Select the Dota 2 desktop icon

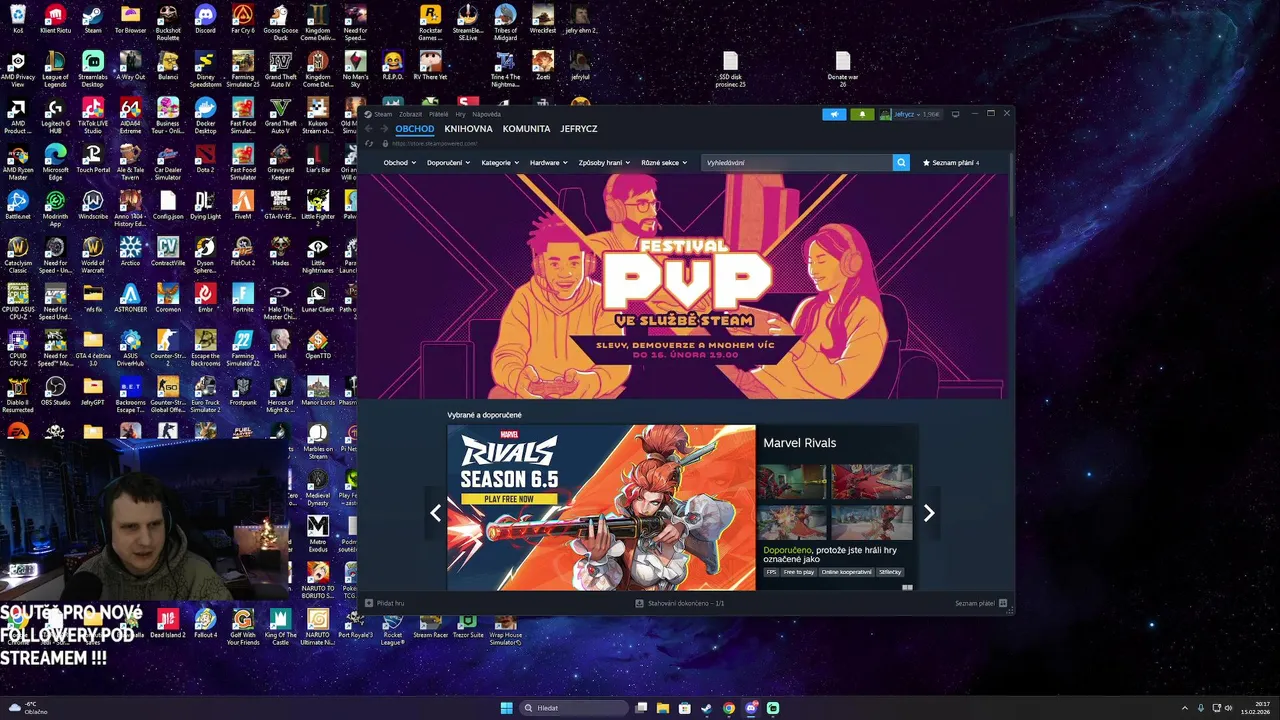point(205,158)
